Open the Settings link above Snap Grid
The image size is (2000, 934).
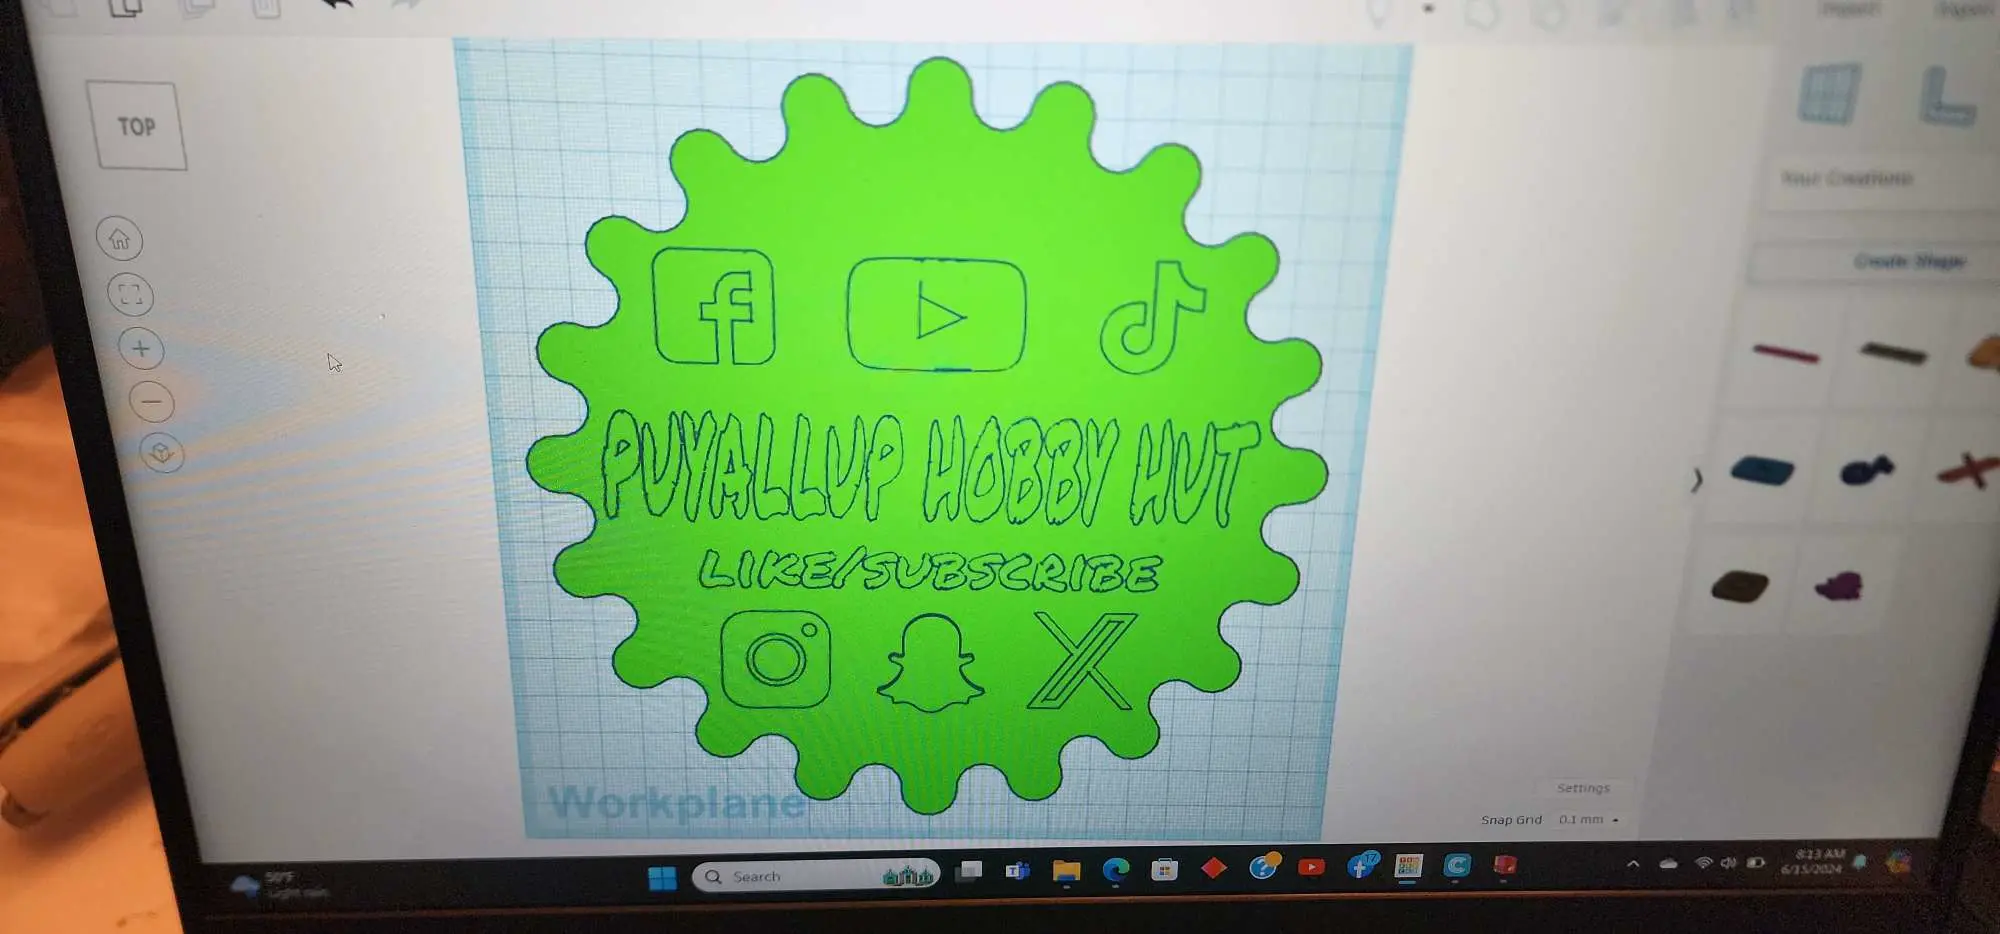1583,788
